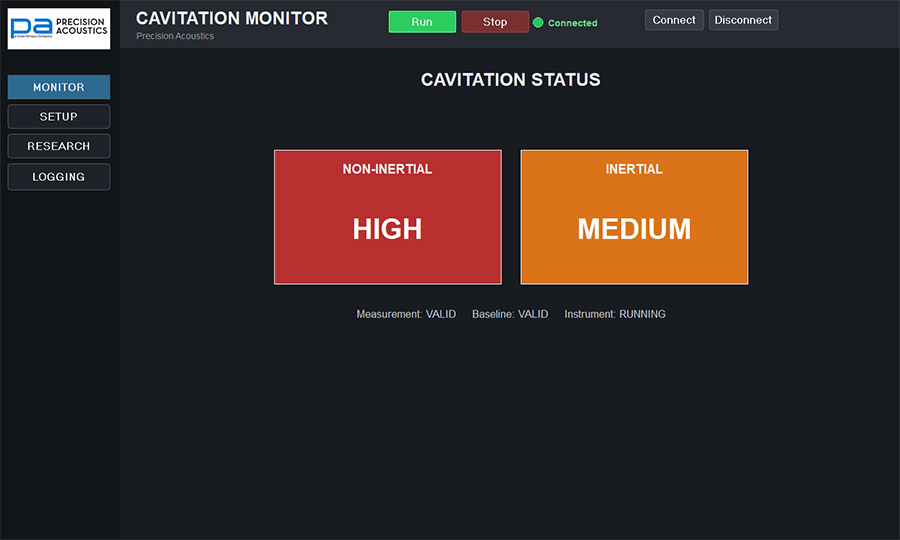Click the Instrument: RUNNING status text
The width and height of the screenshot is (900, 540).
point(615,314)
